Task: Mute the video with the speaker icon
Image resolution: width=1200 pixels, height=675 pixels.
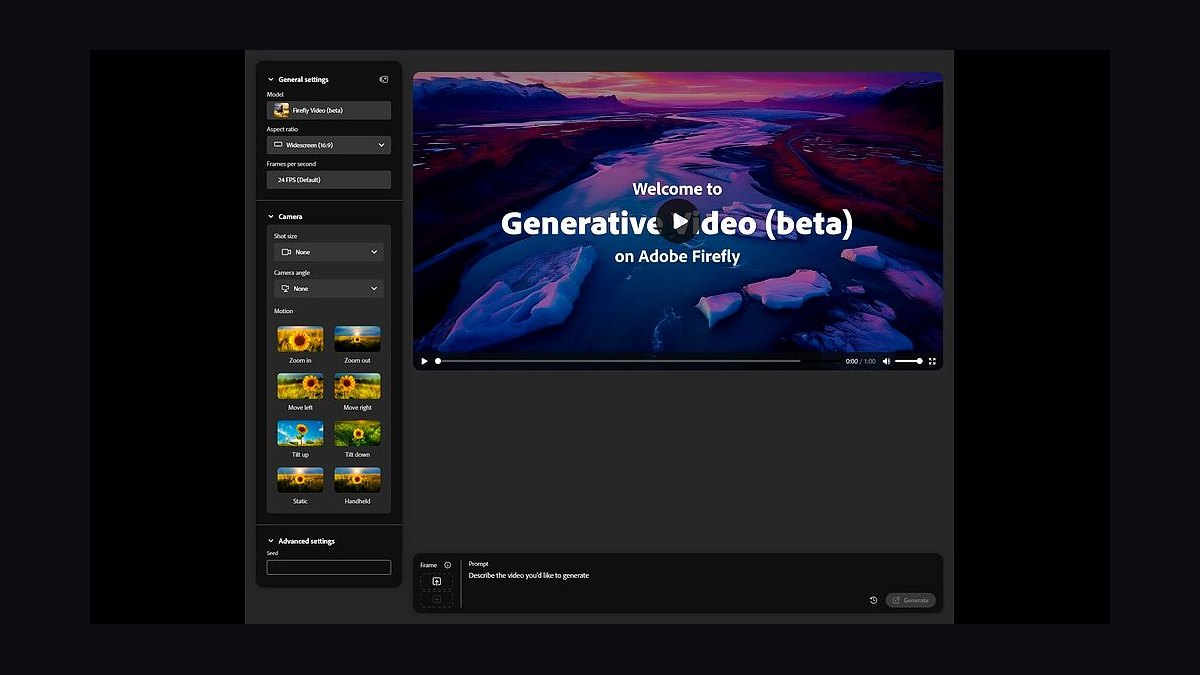Action: (x=886, y=361)
